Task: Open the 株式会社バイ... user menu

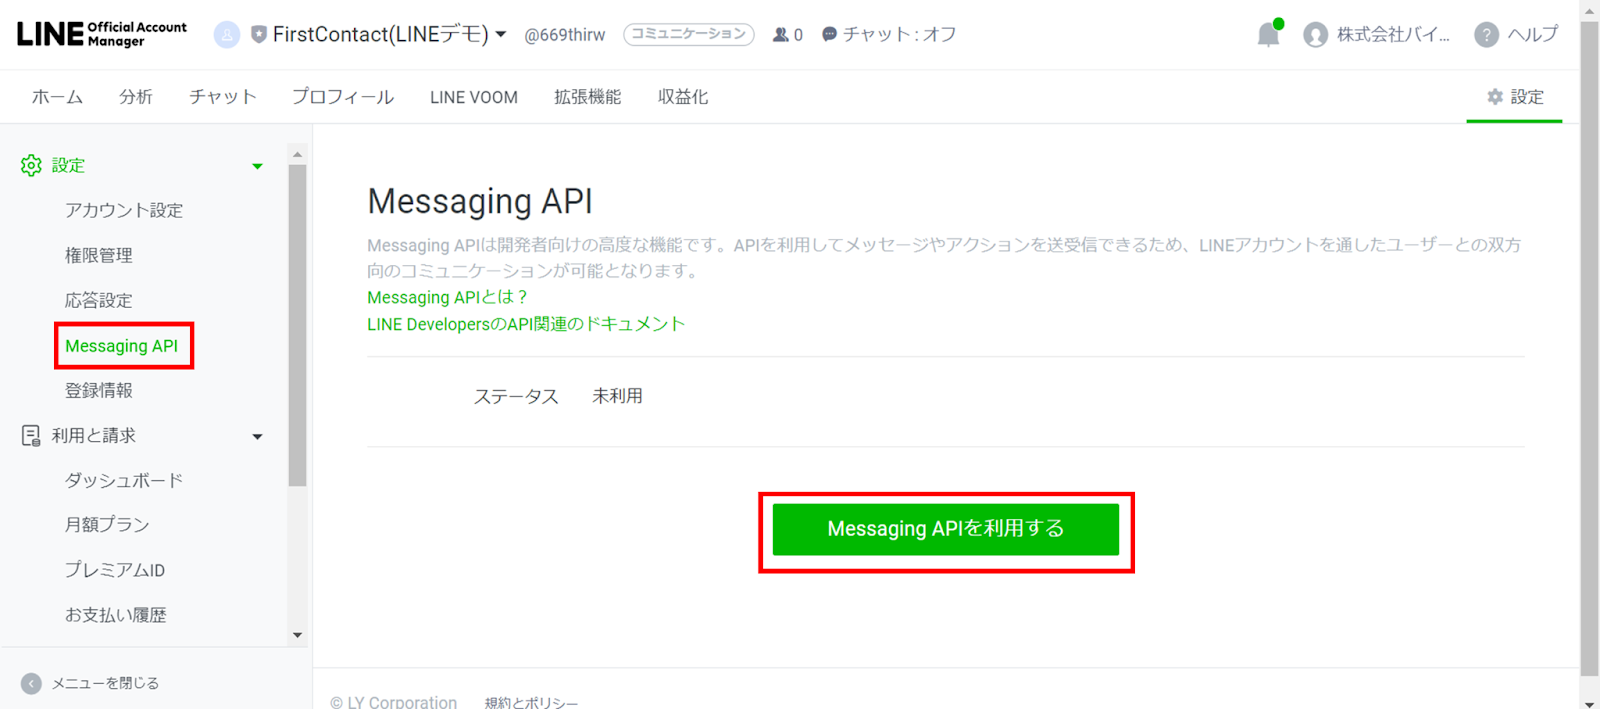Action: tap(1377, 35)
